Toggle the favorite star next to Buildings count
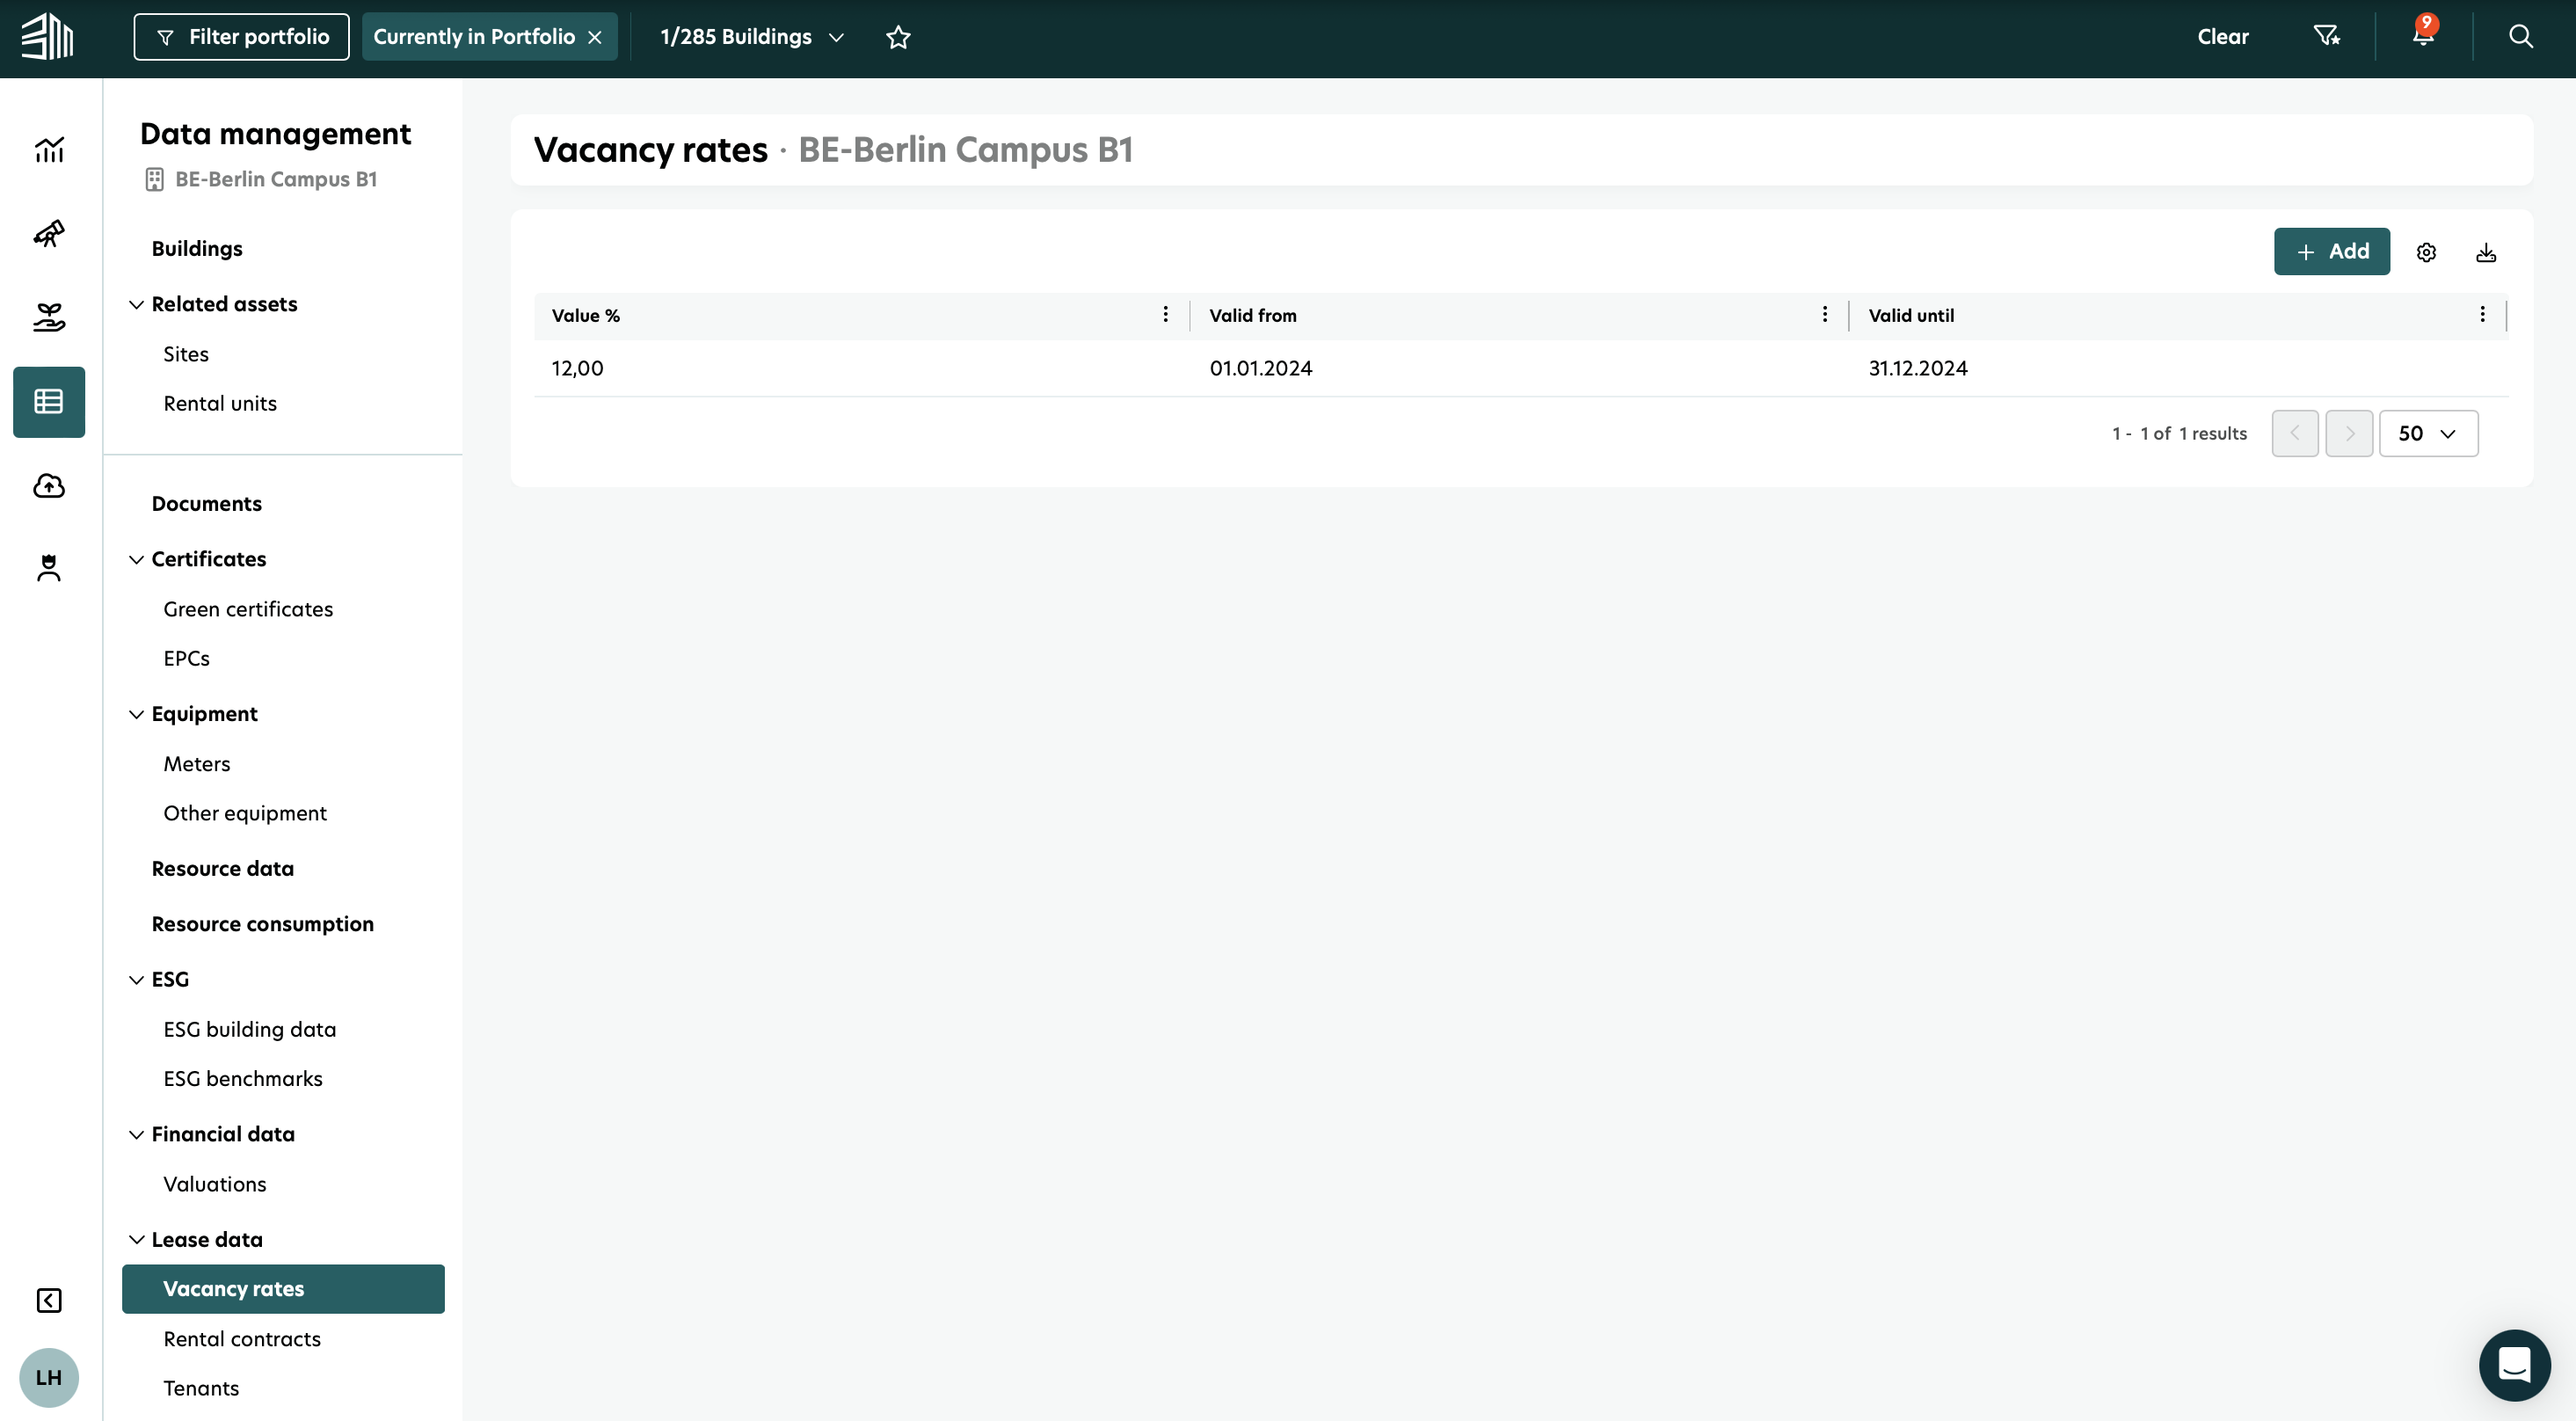 (x=897, y=36)
